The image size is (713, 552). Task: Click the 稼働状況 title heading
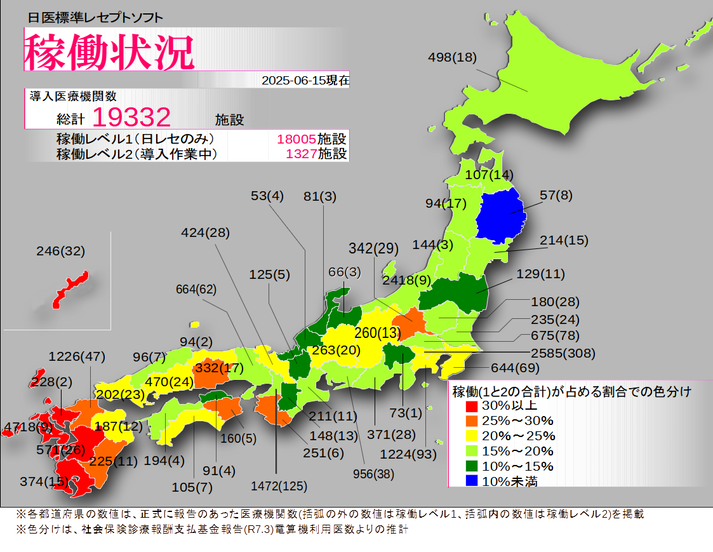[109, 52]
